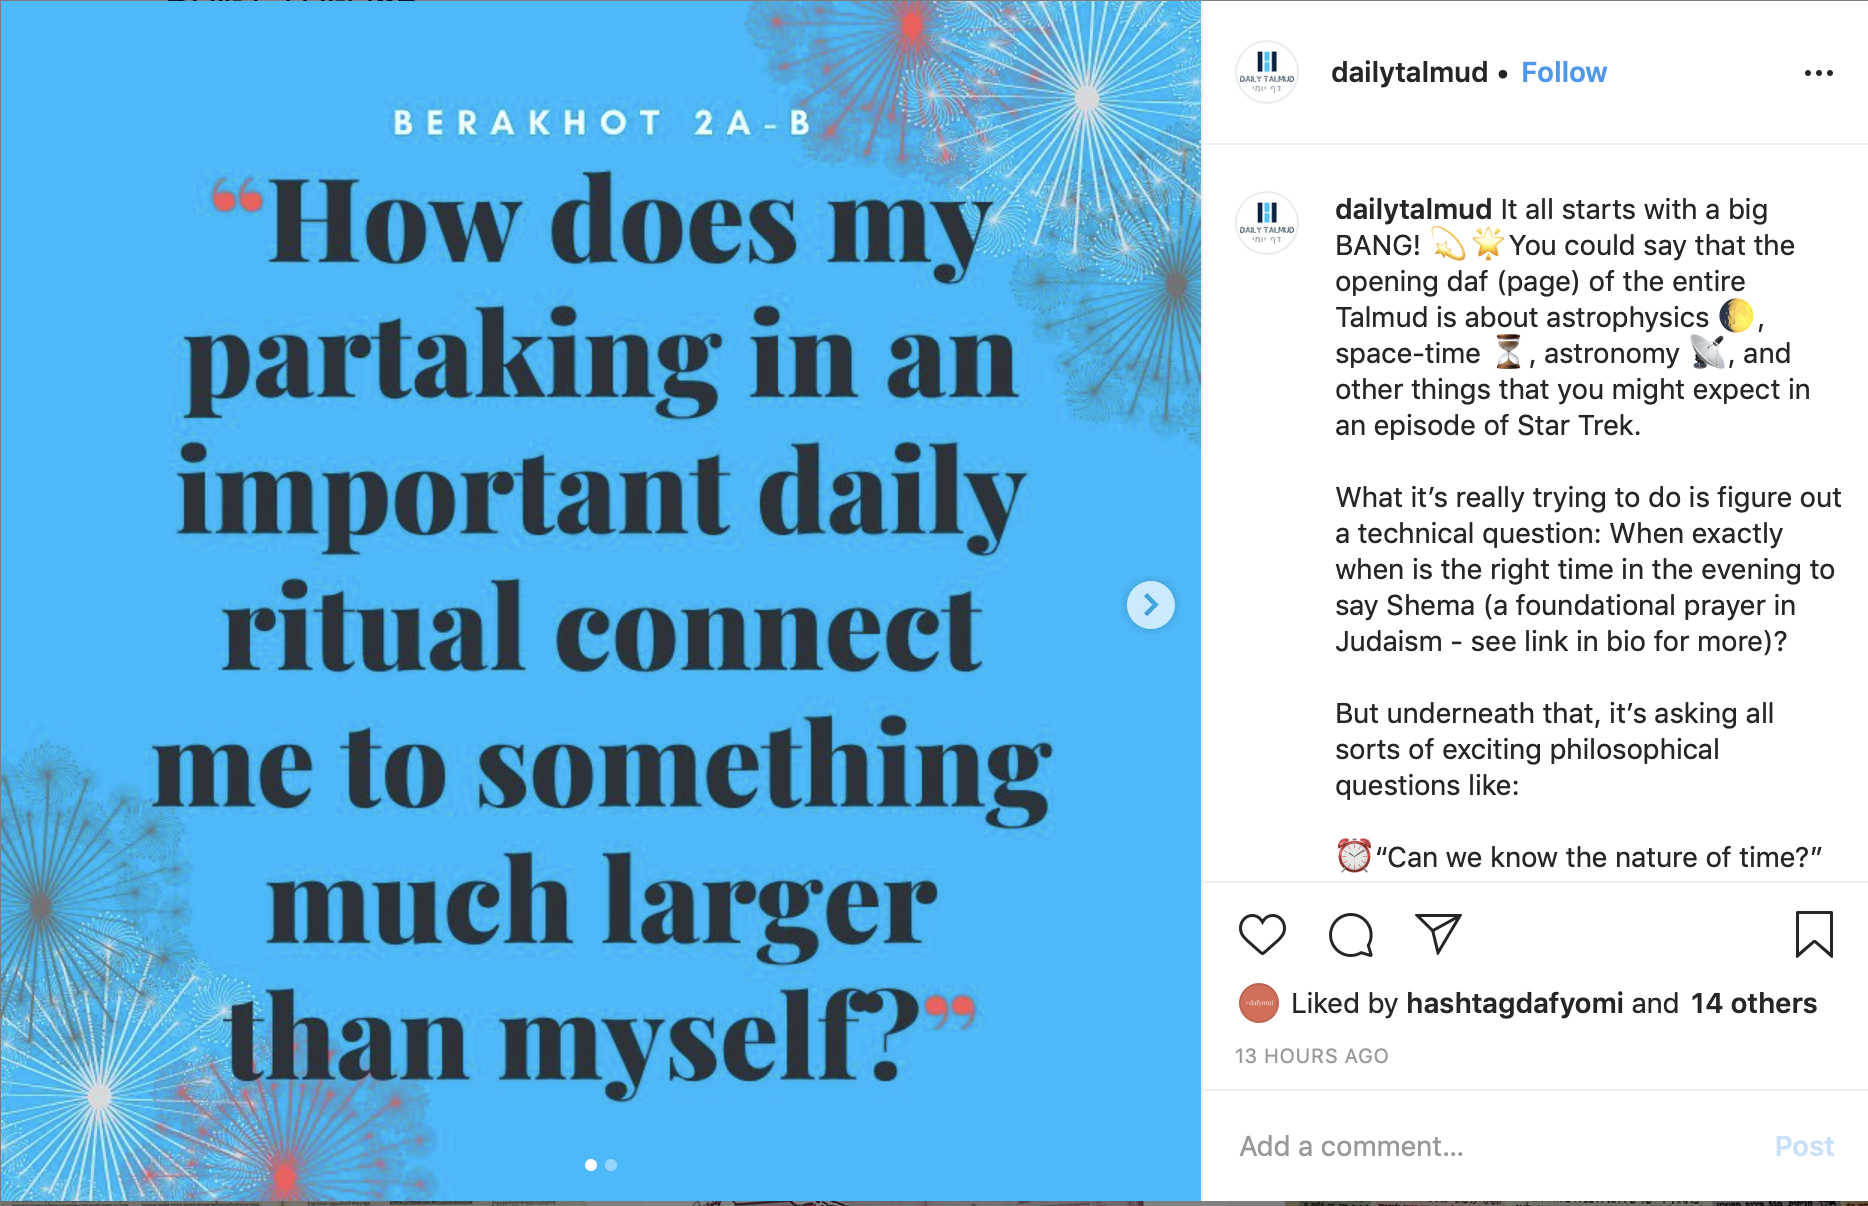Open comments via speech bubble icon
This screenshot has width=1868, height=1206.
(x=1350, y=935)
